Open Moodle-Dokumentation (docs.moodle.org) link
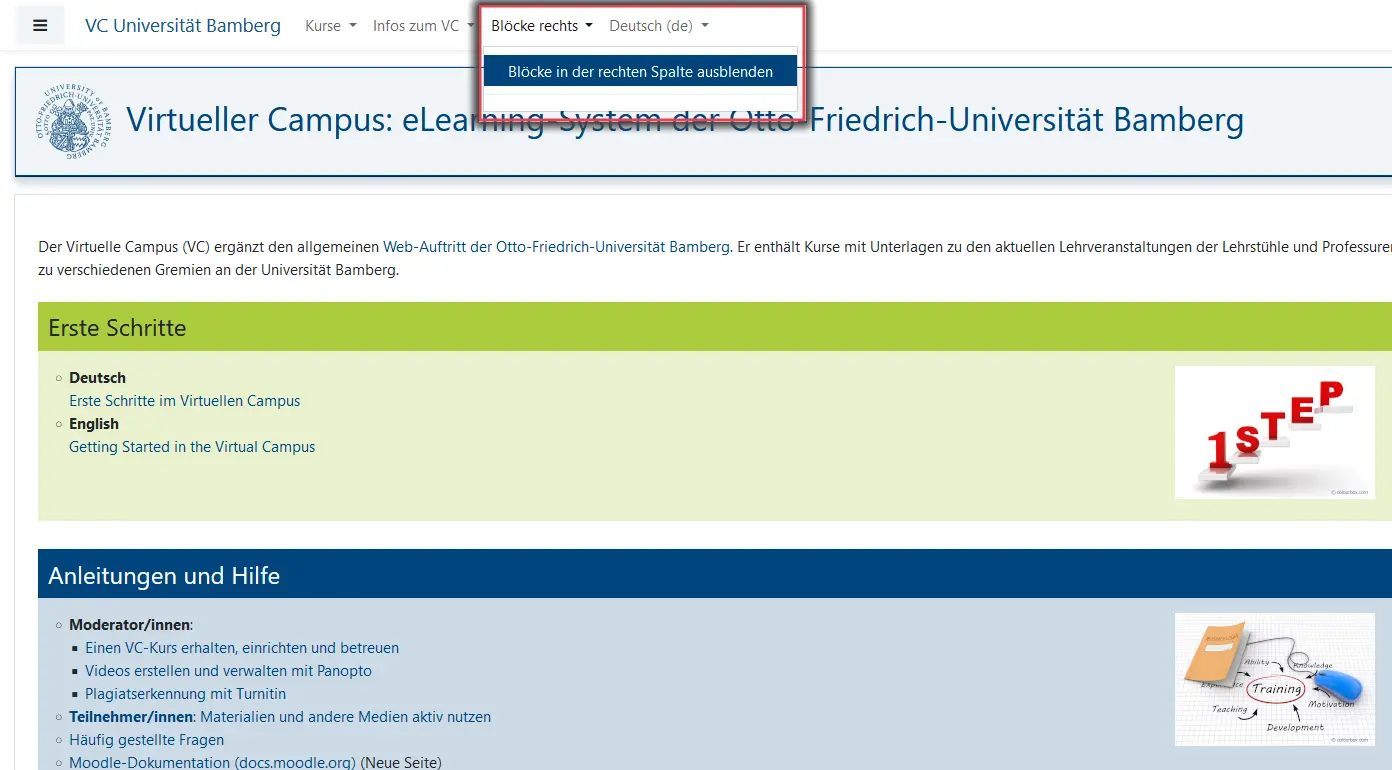The image size is (1392, 770). pos(212,763)
